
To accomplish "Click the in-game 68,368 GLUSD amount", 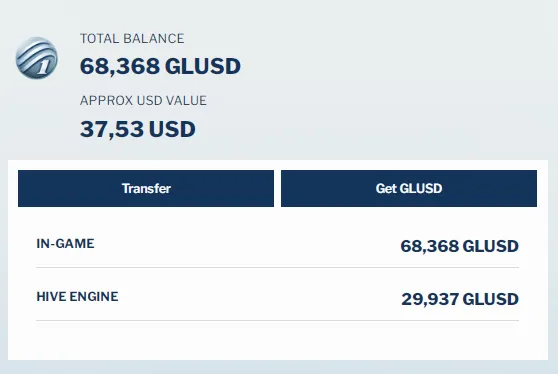I will [x=459, y=246].
